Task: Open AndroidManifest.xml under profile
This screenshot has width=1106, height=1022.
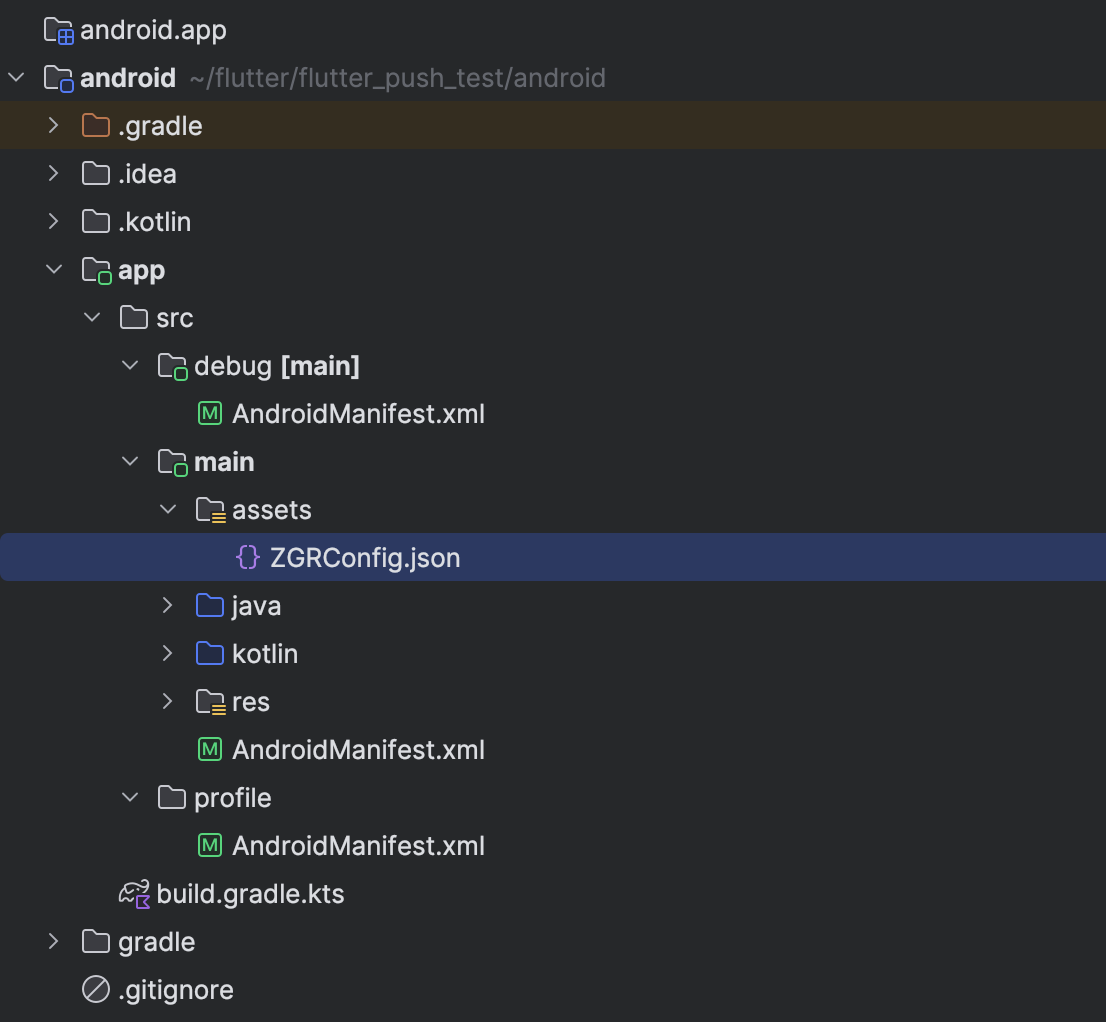Action: (358, 845)
